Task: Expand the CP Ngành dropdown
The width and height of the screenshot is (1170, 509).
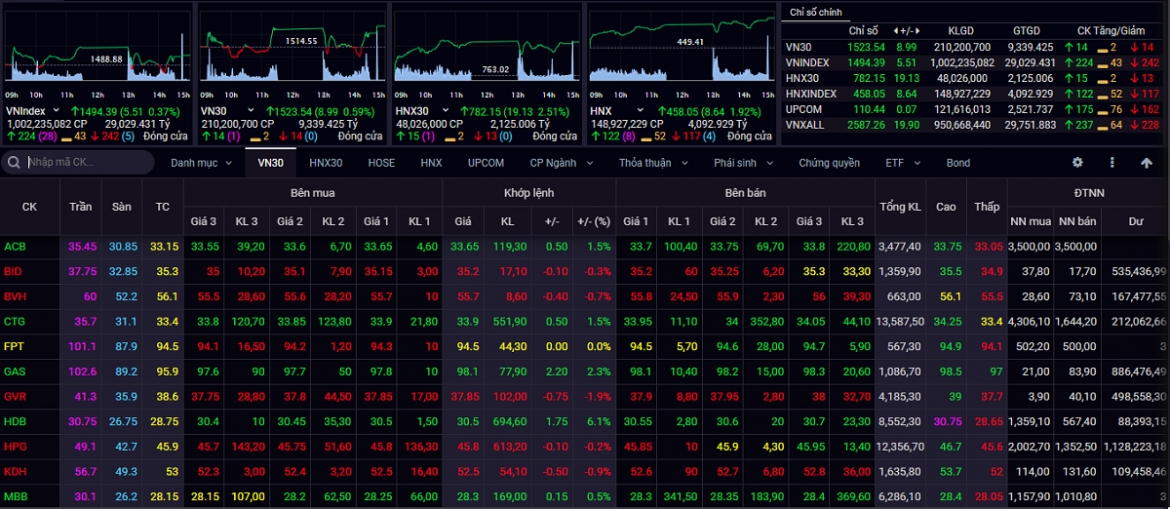Action: 562,163
